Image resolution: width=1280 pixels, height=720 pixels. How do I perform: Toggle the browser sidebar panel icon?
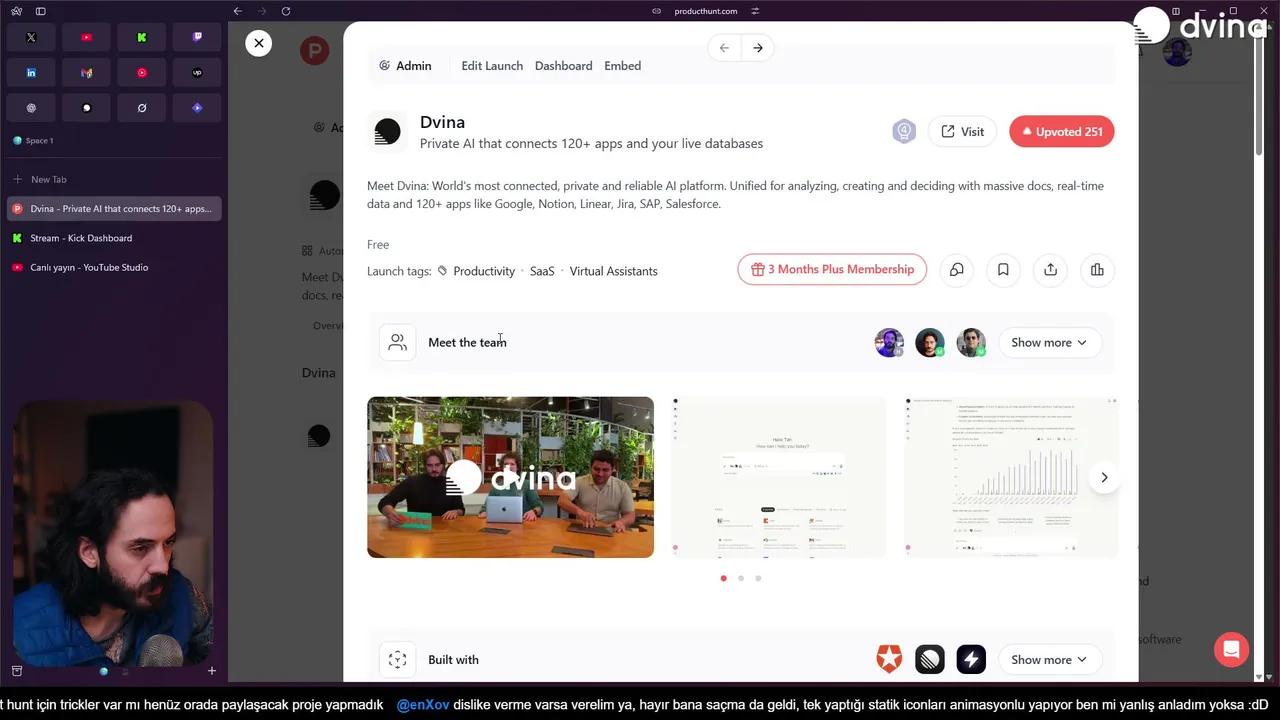[x=40, y=11]
